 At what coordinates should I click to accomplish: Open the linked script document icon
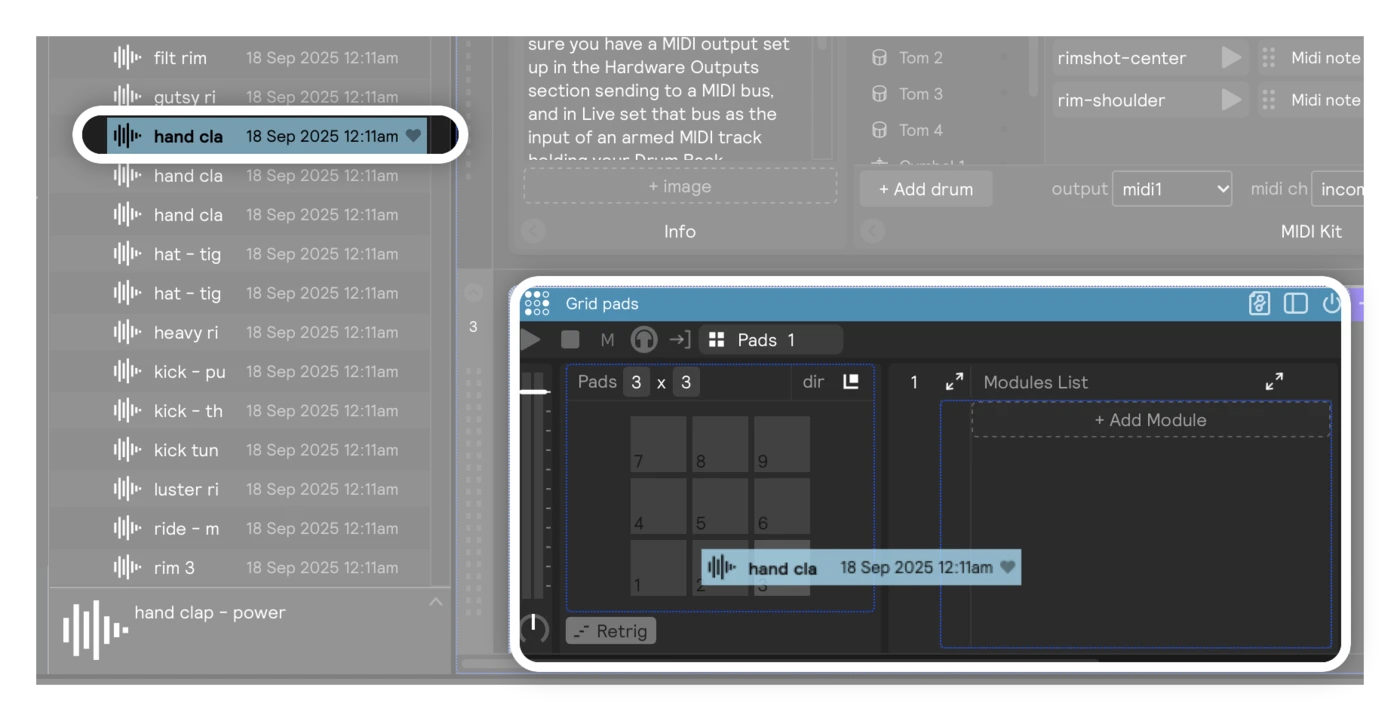point(1260,304)
